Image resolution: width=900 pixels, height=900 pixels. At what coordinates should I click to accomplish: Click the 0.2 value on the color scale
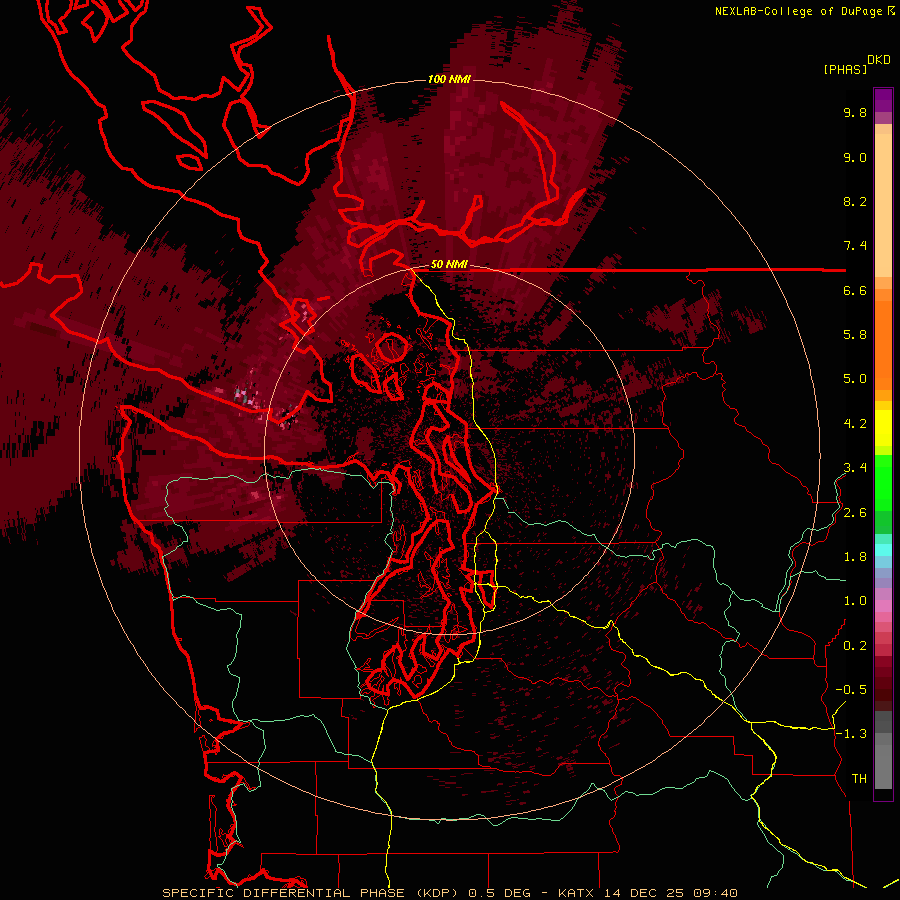click(x=855, y=646)
